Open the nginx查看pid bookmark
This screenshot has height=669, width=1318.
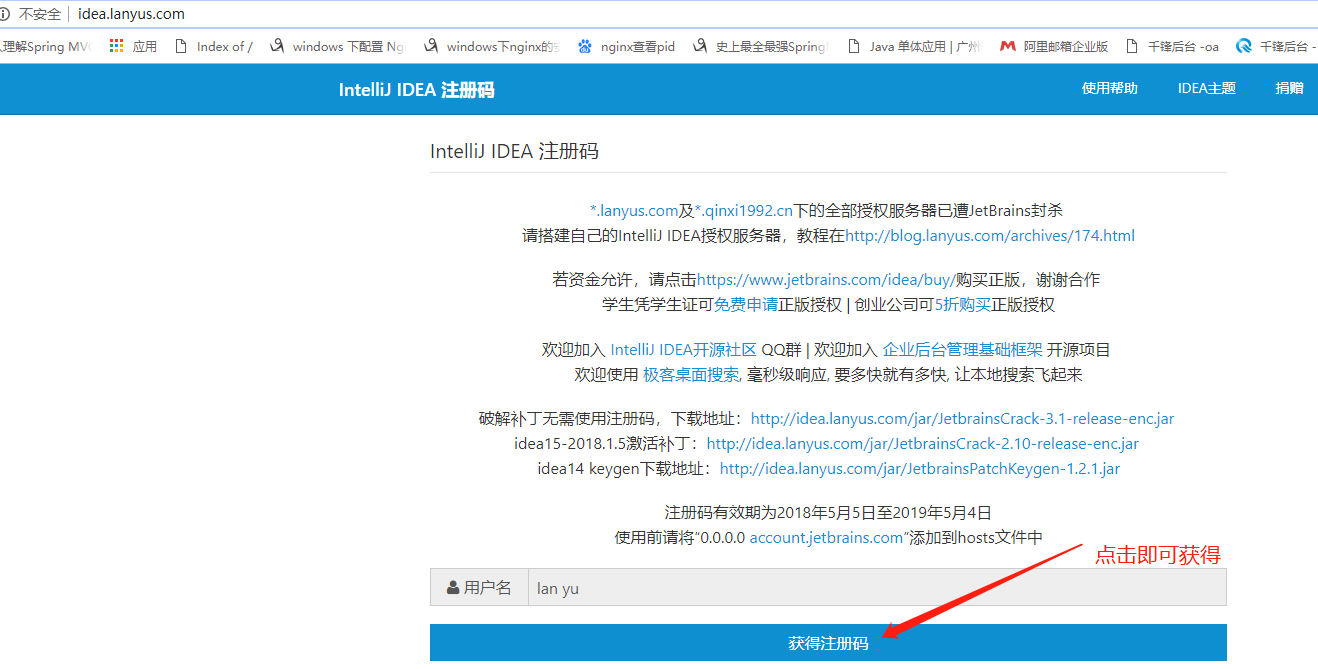pos(627,46)
